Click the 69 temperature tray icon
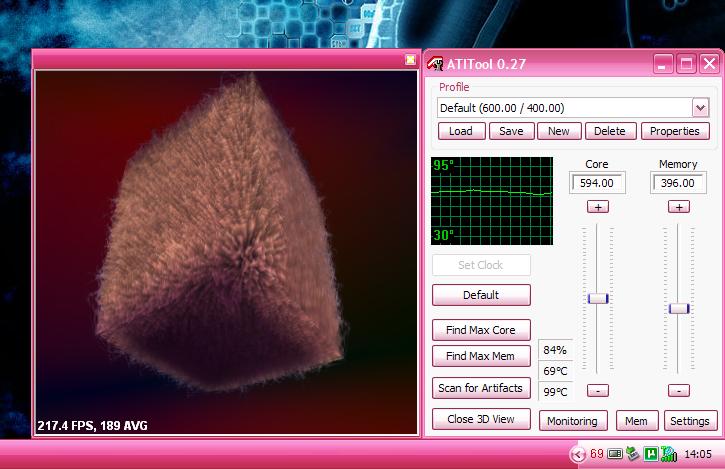 pyautogui.click(x=596, y=454)
